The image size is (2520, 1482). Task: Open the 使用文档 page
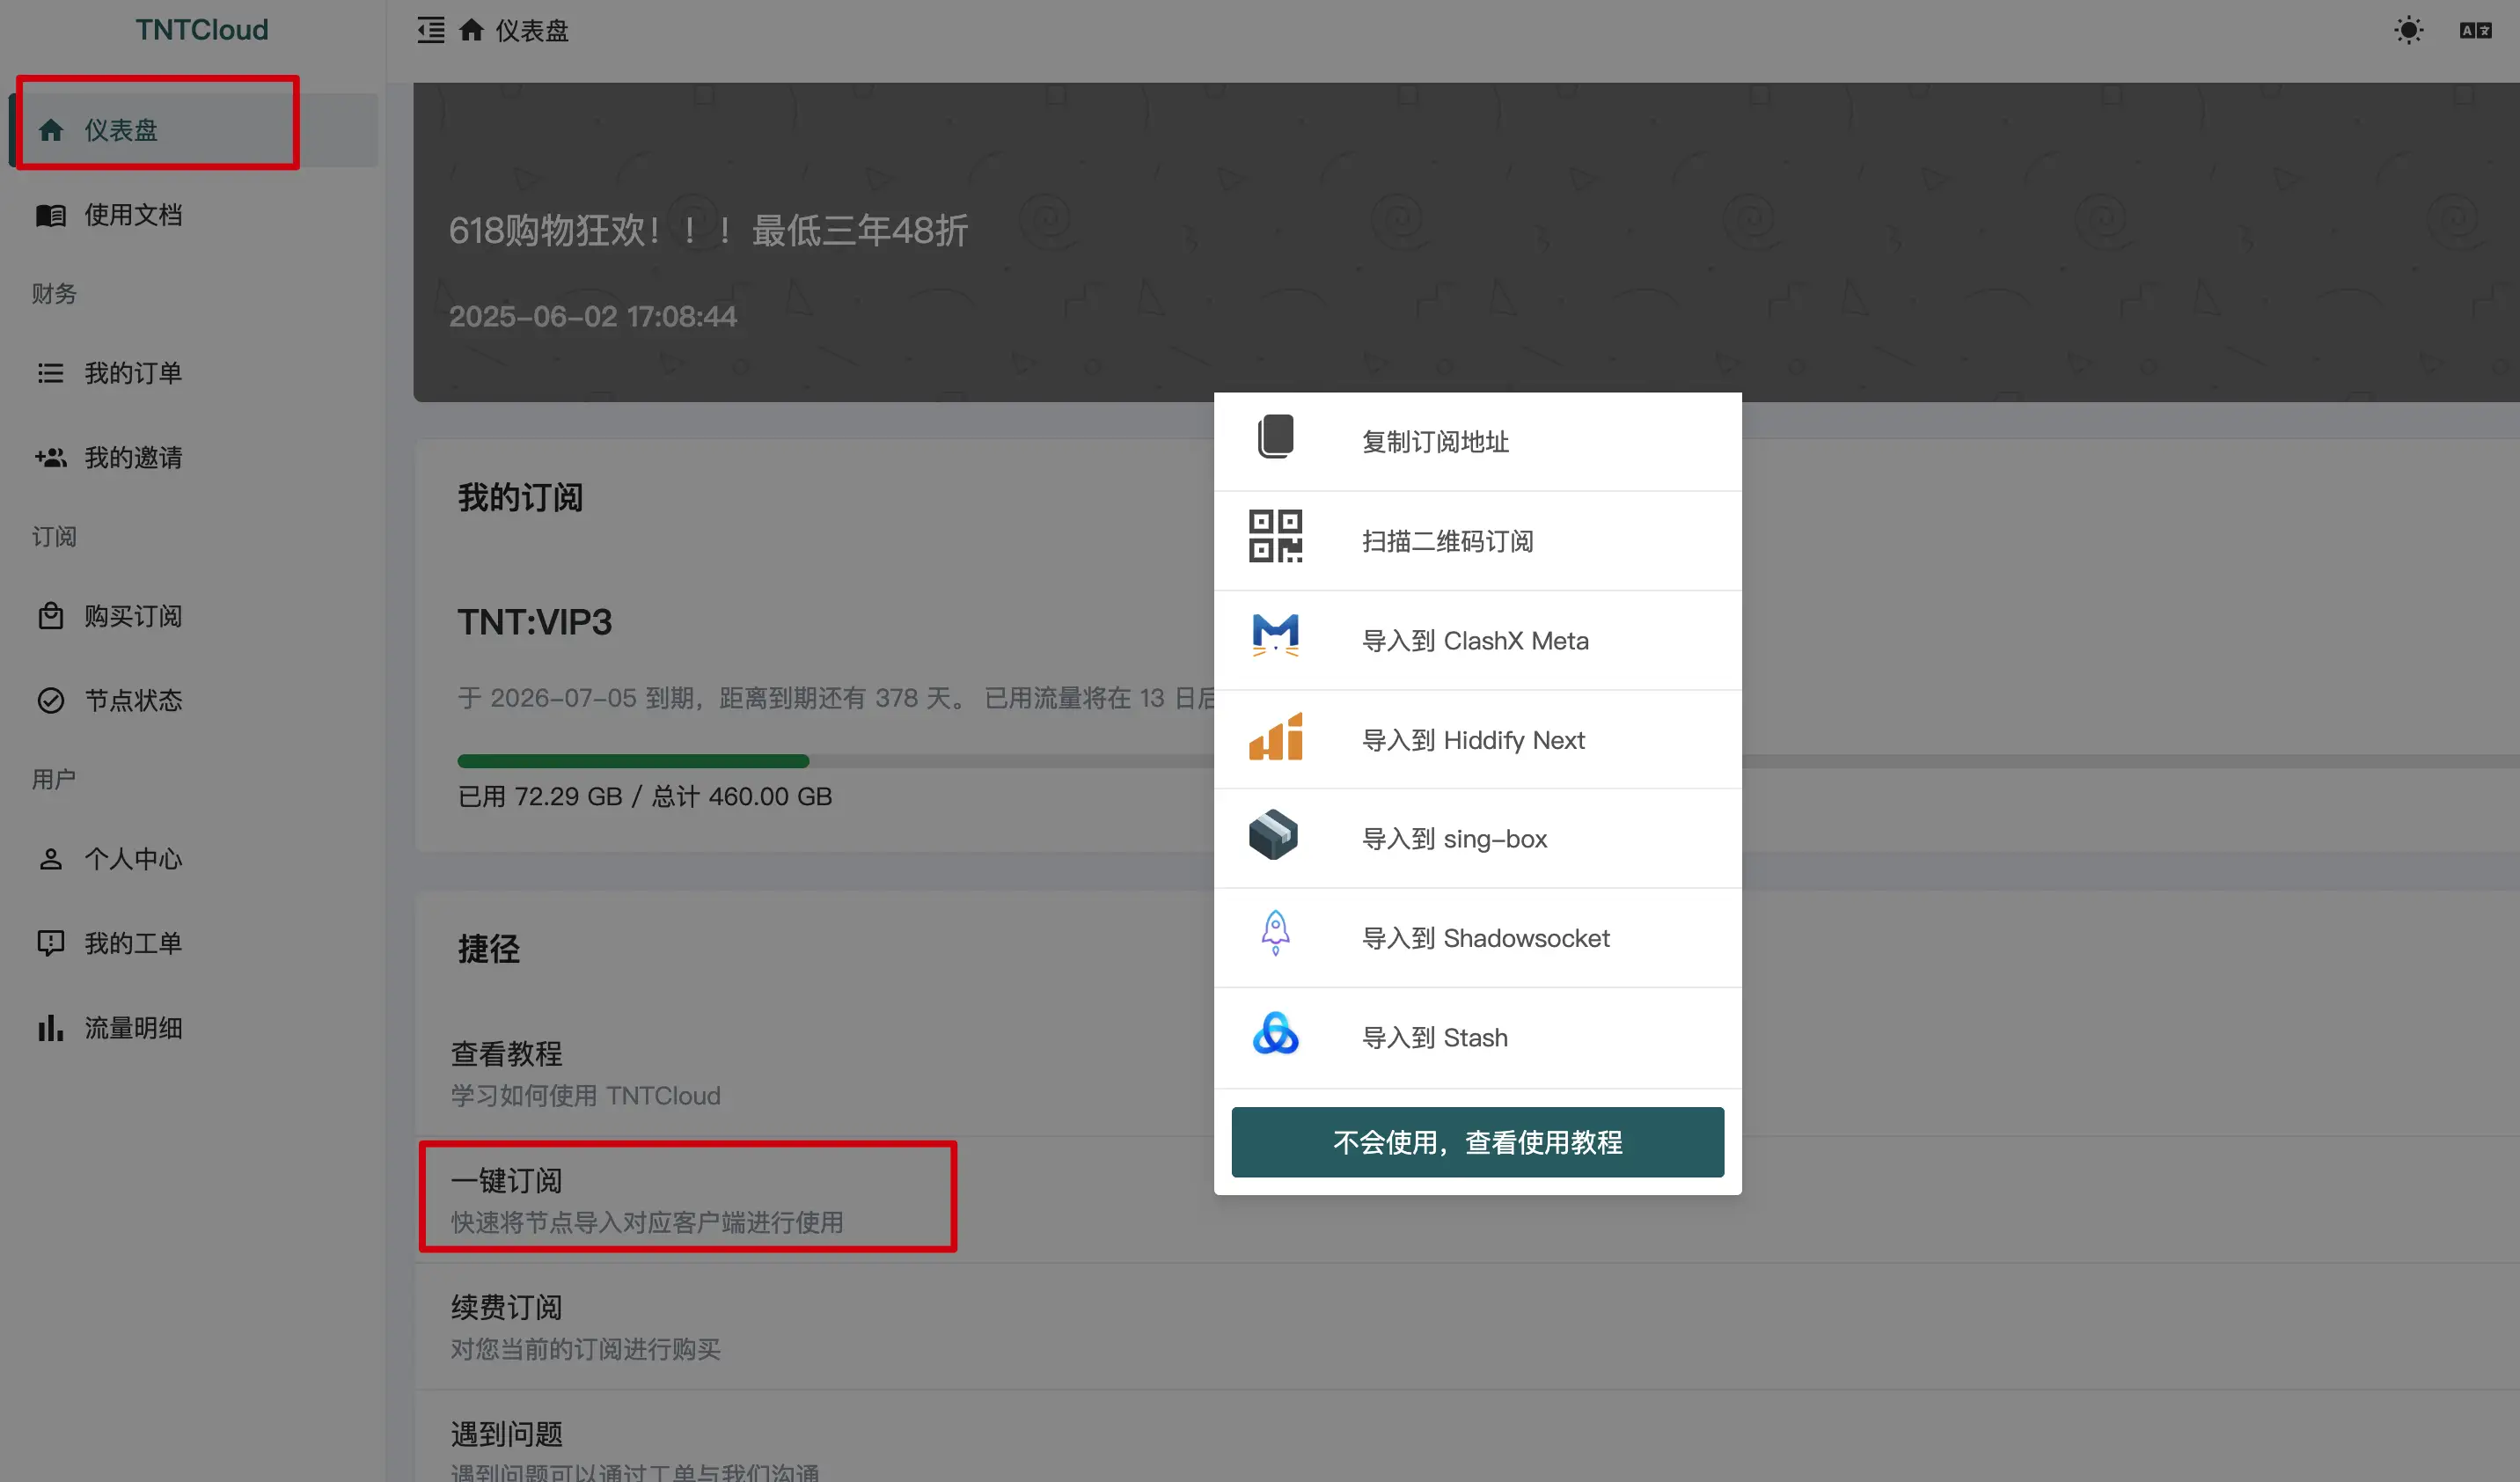(133, 214)
